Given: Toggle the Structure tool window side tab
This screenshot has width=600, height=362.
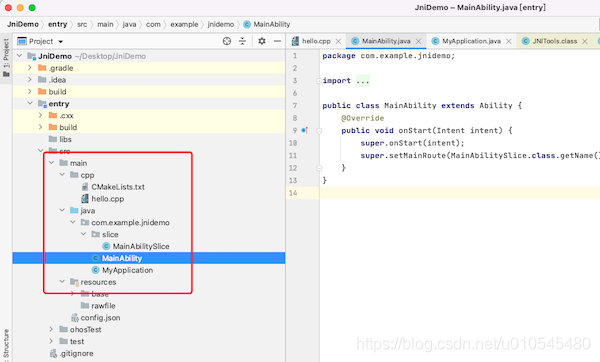Looking at the screenshot, I should click(x=6, y=344).
